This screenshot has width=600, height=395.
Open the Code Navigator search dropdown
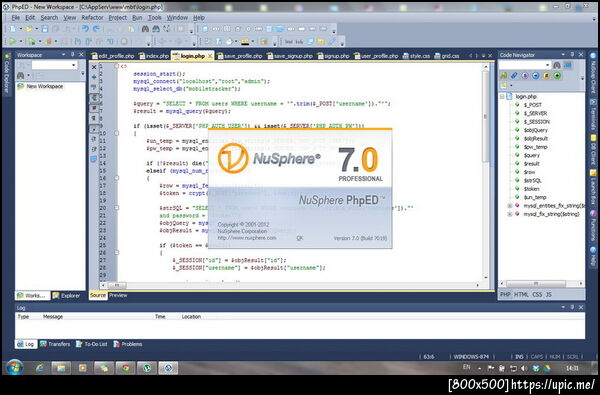pos(548,65)
